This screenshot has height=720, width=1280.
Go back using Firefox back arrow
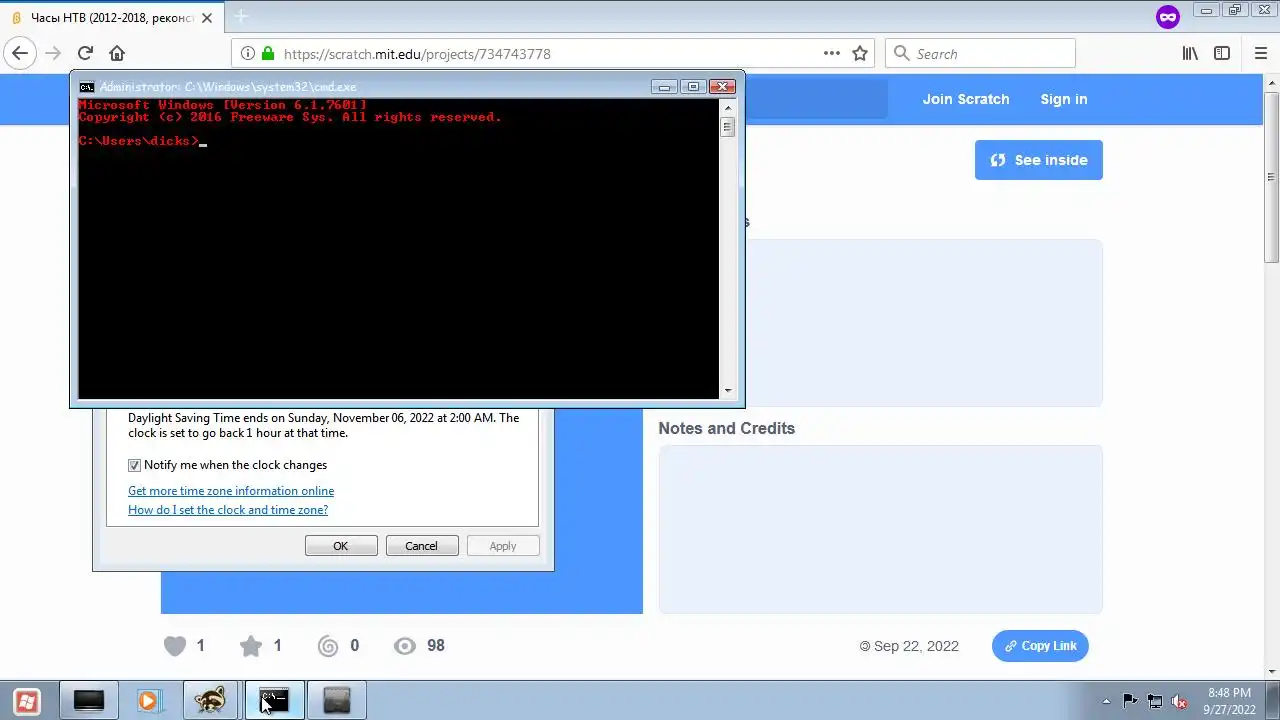tap(20, 54)
